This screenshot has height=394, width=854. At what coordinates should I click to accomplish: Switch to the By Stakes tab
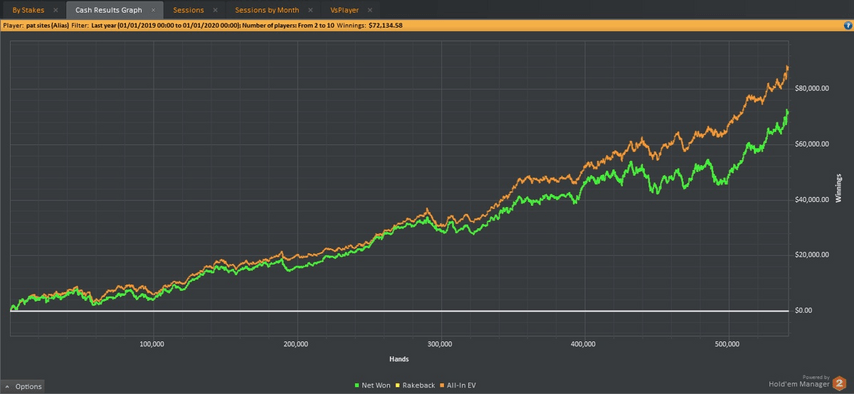click(28, 10)
